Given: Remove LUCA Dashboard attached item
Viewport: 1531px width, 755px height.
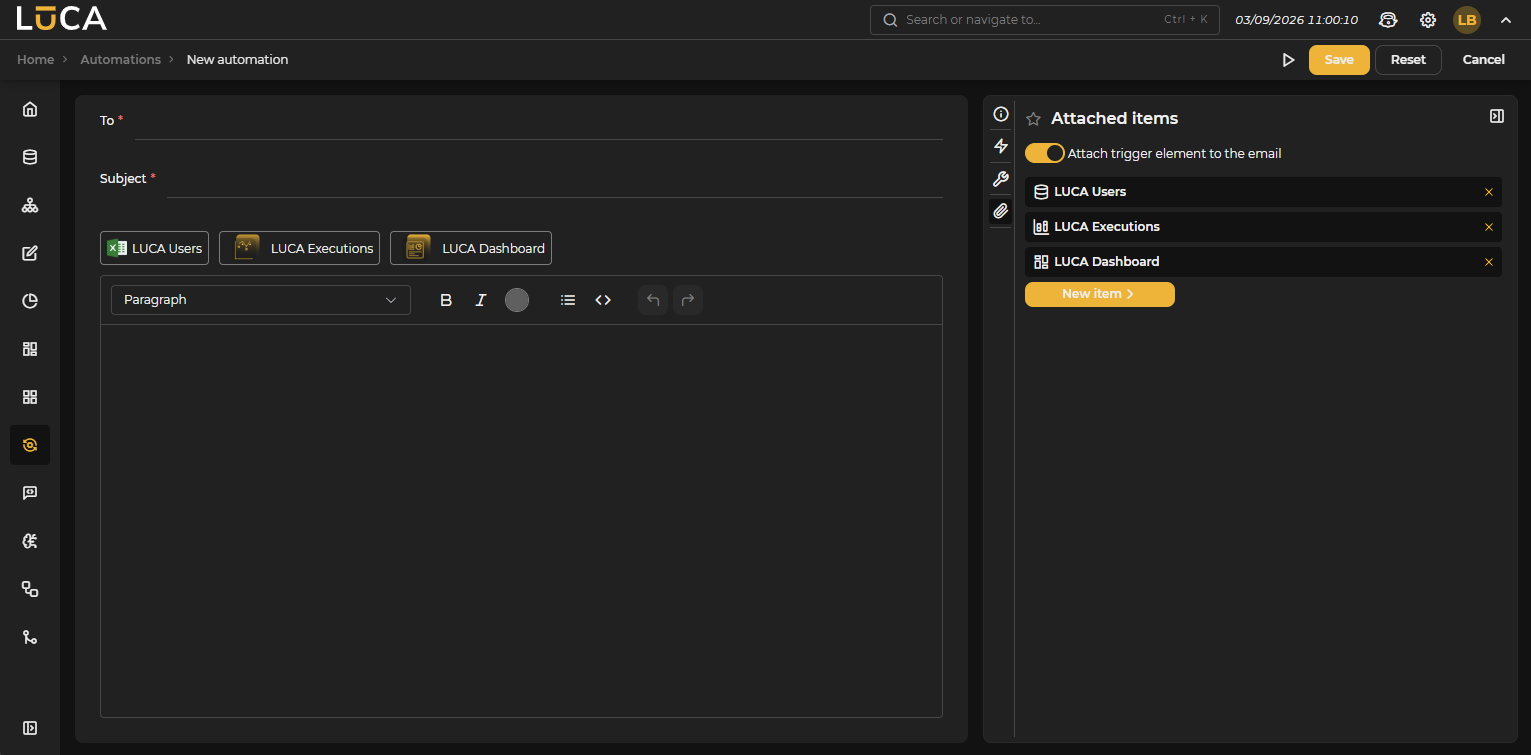Looking at the screenshot, I should 1489,262.
